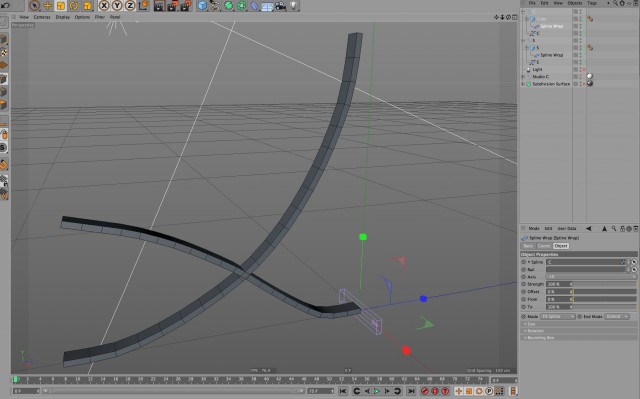The width and height of the screenshot is (640, 399).
Task: Toggle visibility dots for Subdivision Surface
Action: click(580, 84)
